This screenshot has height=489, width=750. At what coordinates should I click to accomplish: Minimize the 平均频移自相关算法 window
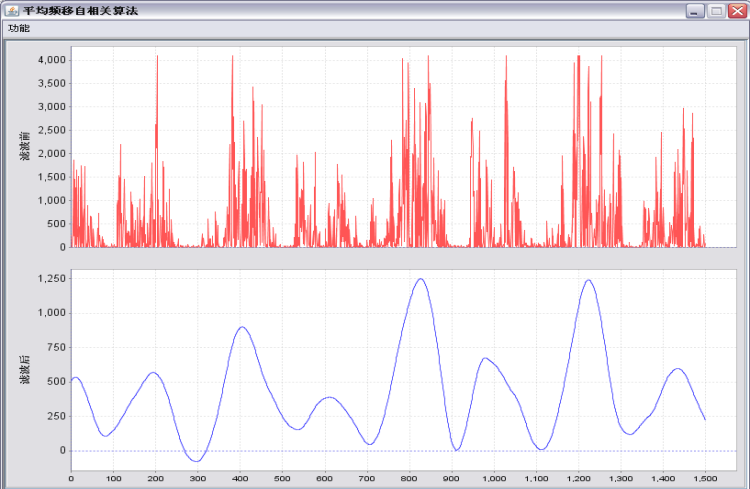pyautogui.click(x=695, y=10)
